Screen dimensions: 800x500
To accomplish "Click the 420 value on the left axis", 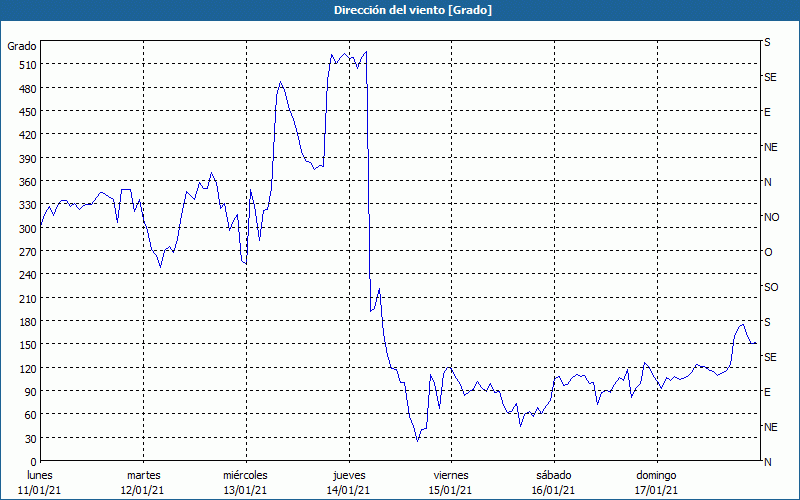I will (27, 135).
